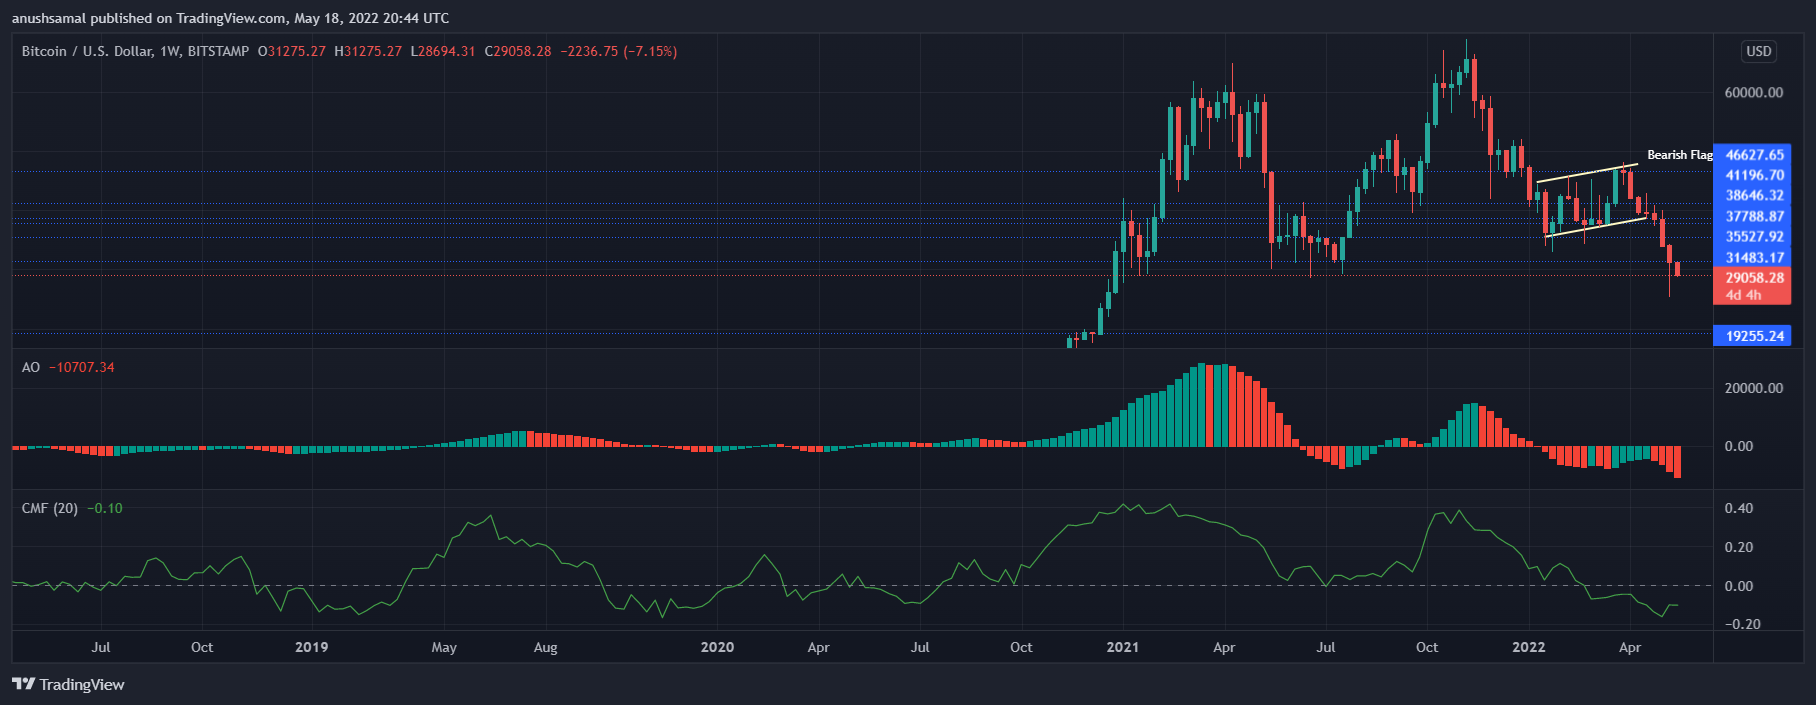The height and width of the screenshot is (705, 1816).
Task: Click the close price C29058.28 value
Action: tap(518, 51)
